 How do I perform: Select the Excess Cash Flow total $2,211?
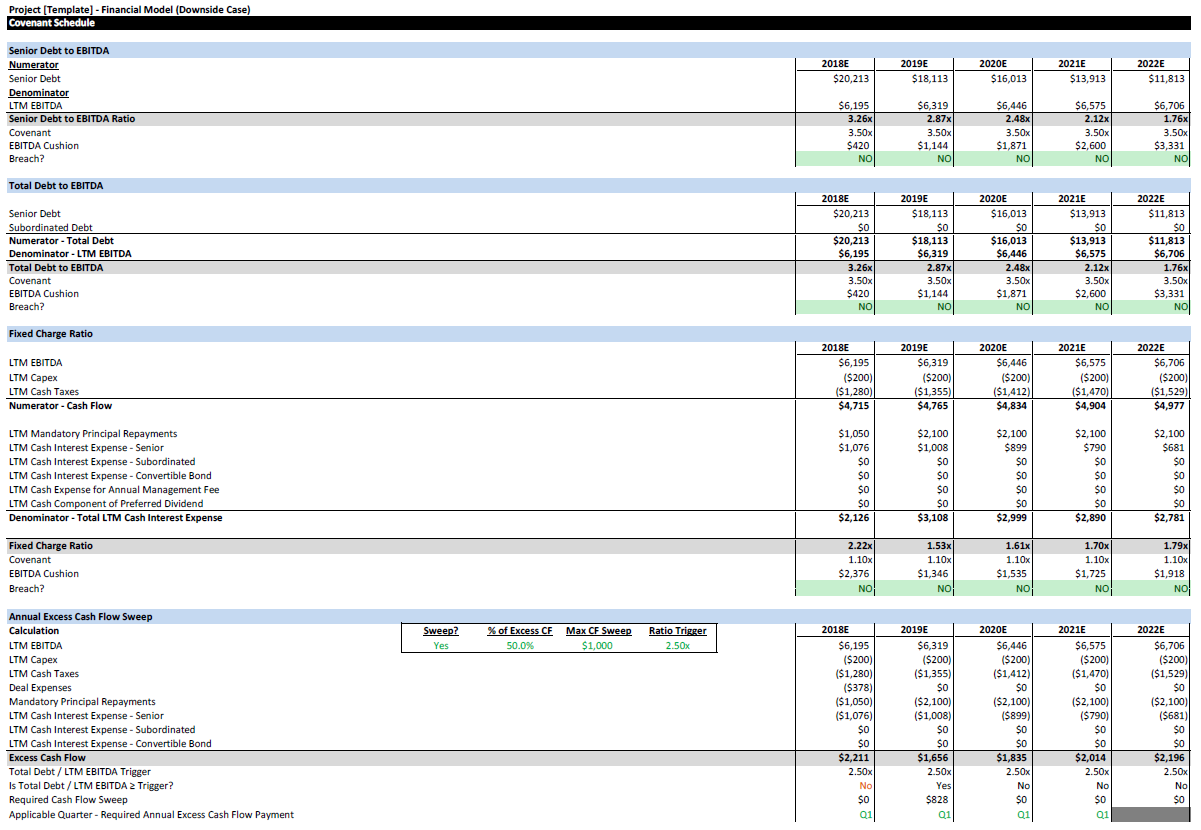pyautogui.click(x=853, y=757)
